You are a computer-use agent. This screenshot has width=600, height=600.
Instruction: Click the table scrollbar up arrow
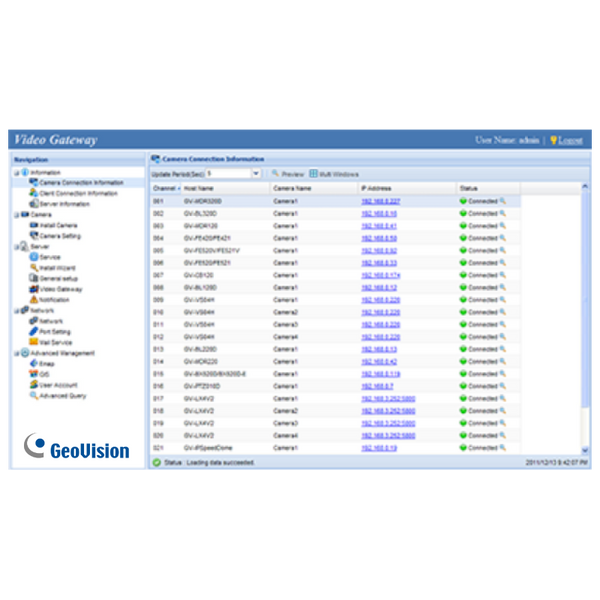coord(585,187)
